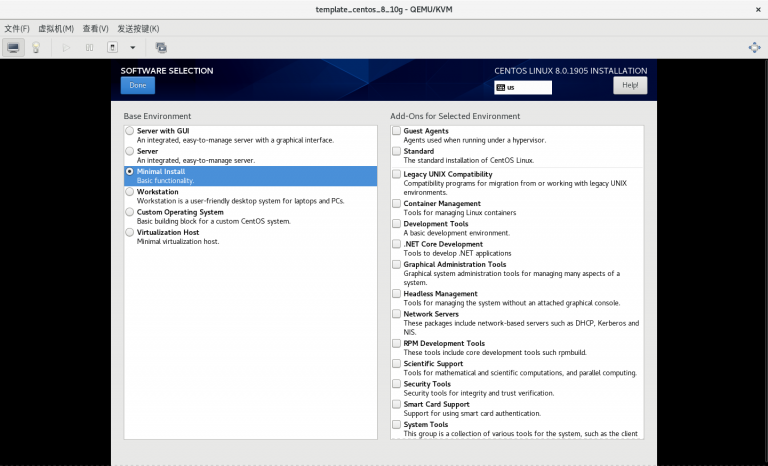768x466 pixels.
Task: Tick the Container Management checkbox
Action: coord(396,203)
